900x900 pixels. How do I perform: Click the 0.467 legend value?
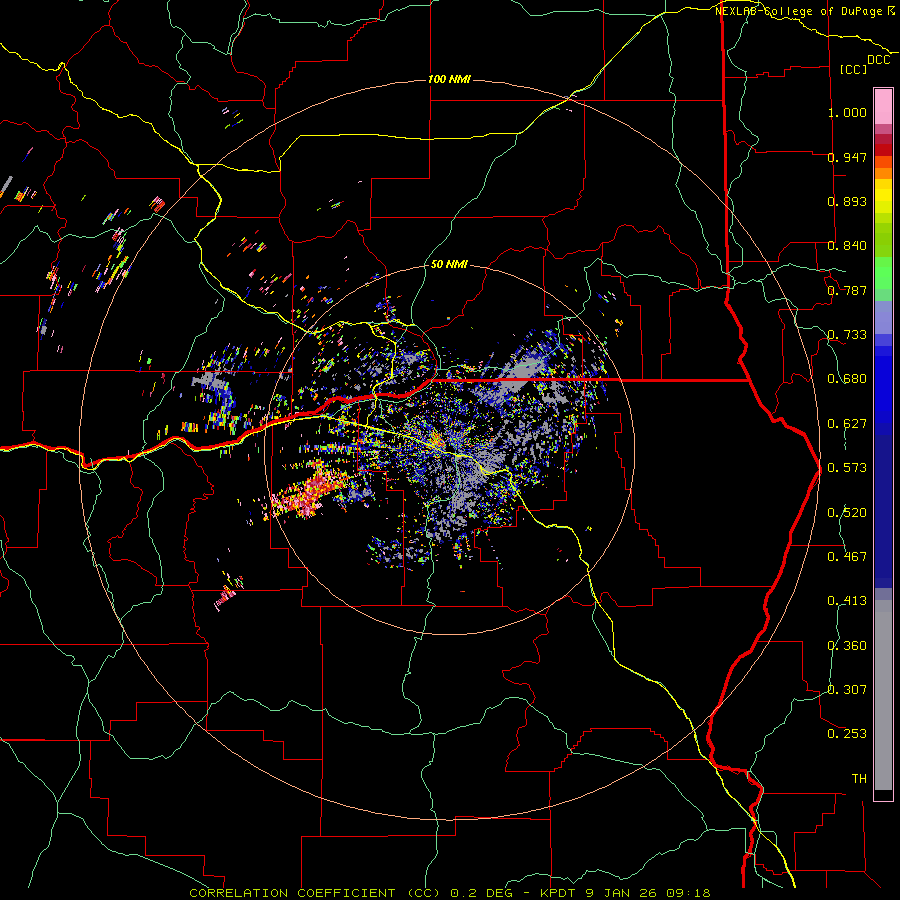847,556
